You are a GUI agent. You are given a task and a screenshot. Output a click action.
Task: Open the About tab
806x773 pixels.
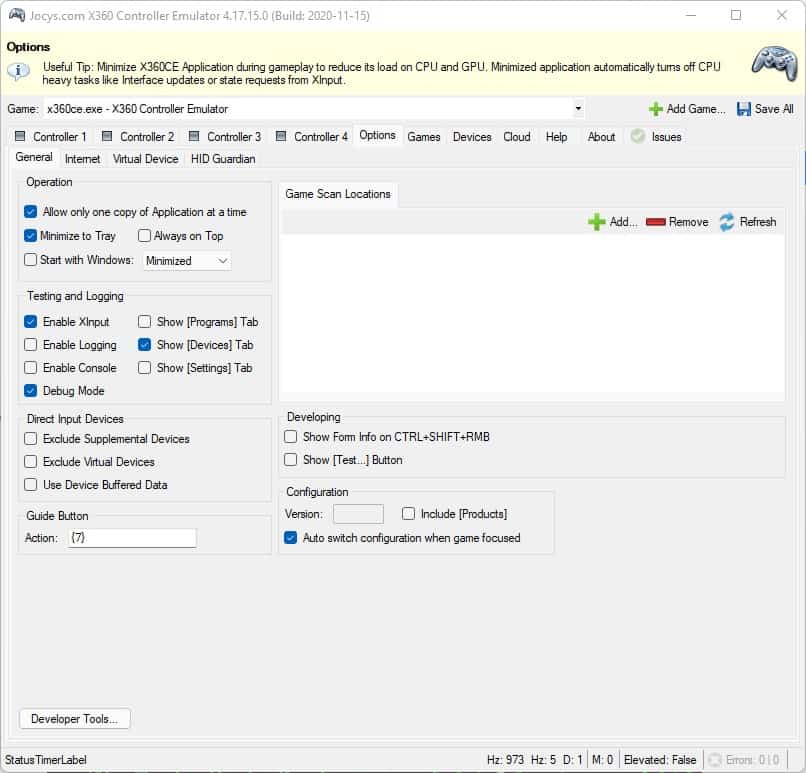point(601,137)
